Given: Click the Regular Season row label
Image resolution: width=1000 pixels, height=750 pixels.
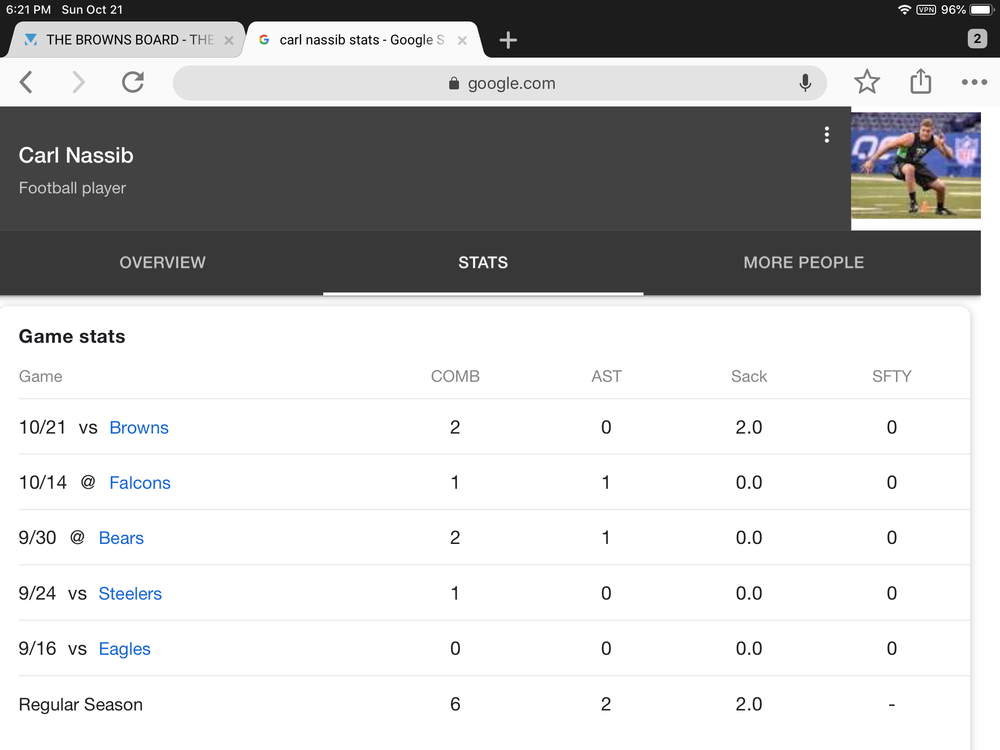Looking at the screenshot, I should pyautogui.click(x=80, y=704).
